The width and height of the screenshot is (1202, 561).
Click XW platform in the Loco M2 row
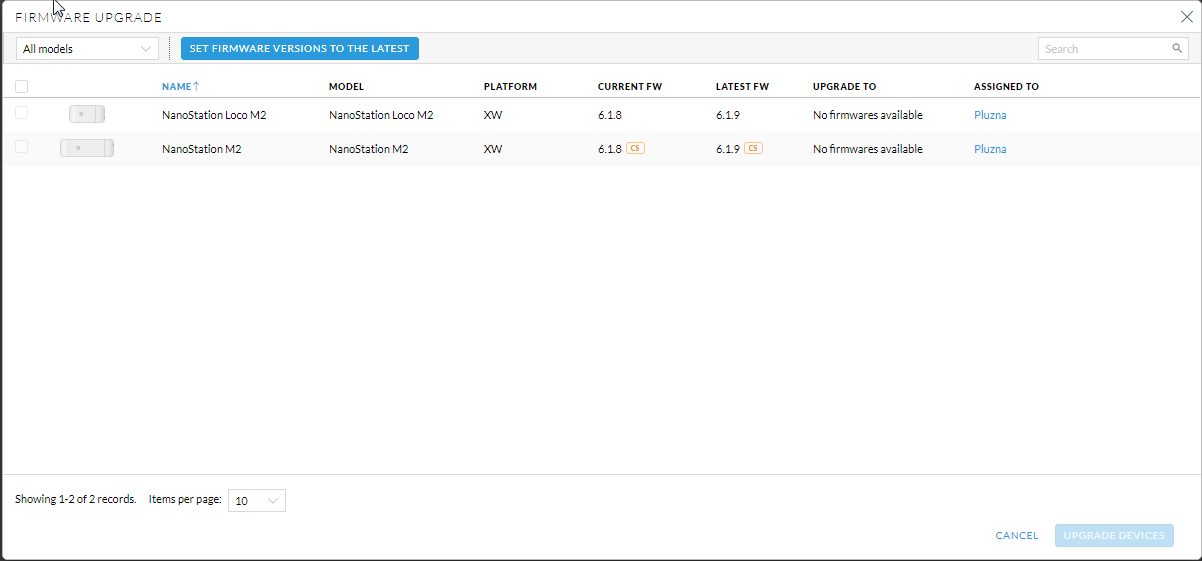coord(493,115)
